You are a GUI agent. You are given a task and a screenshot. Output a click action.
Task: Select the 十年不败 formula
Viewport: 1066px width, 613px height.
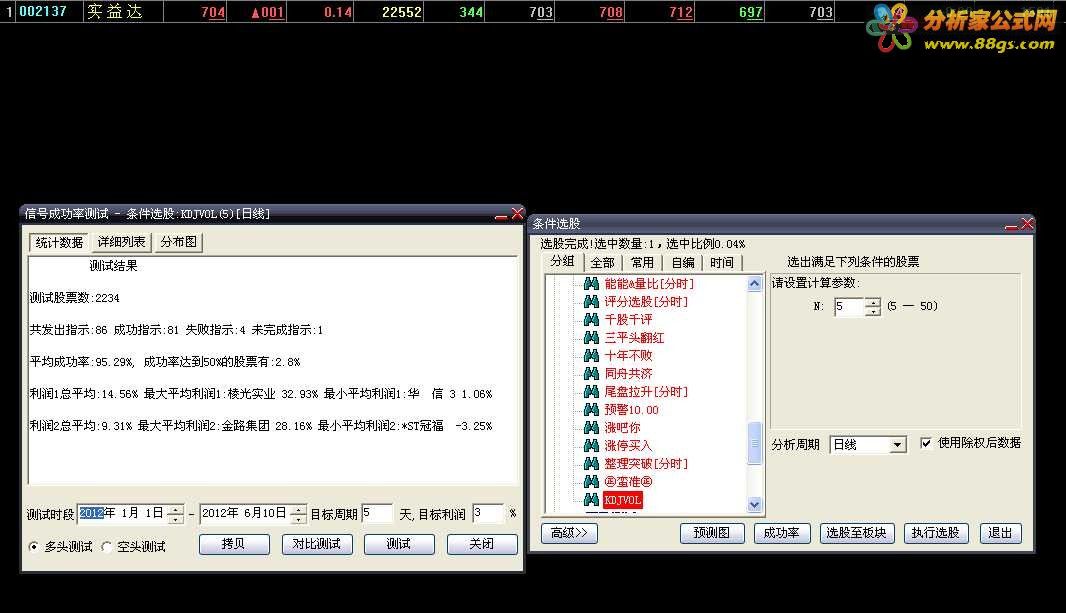pyautogui.click(x=628, y=355)
